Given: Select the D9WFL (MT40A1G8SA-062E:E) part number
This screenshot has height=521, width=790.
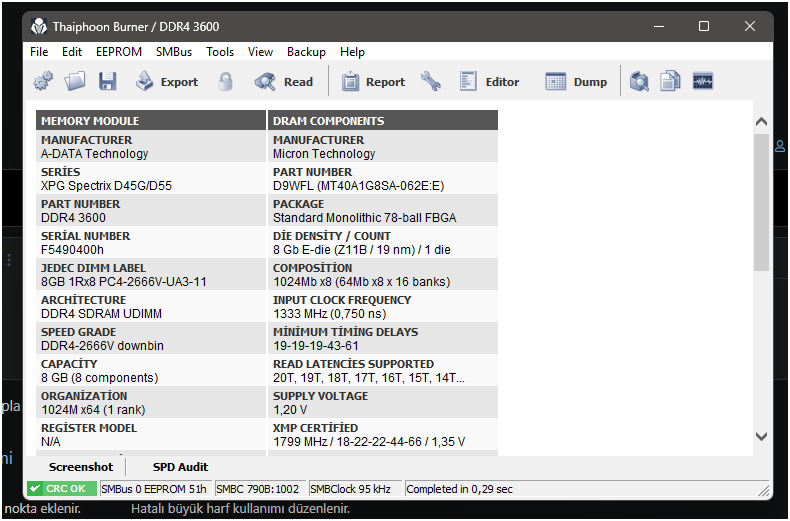Looking at the screenshot, I should pyautogui.click(x=359, y=186).
